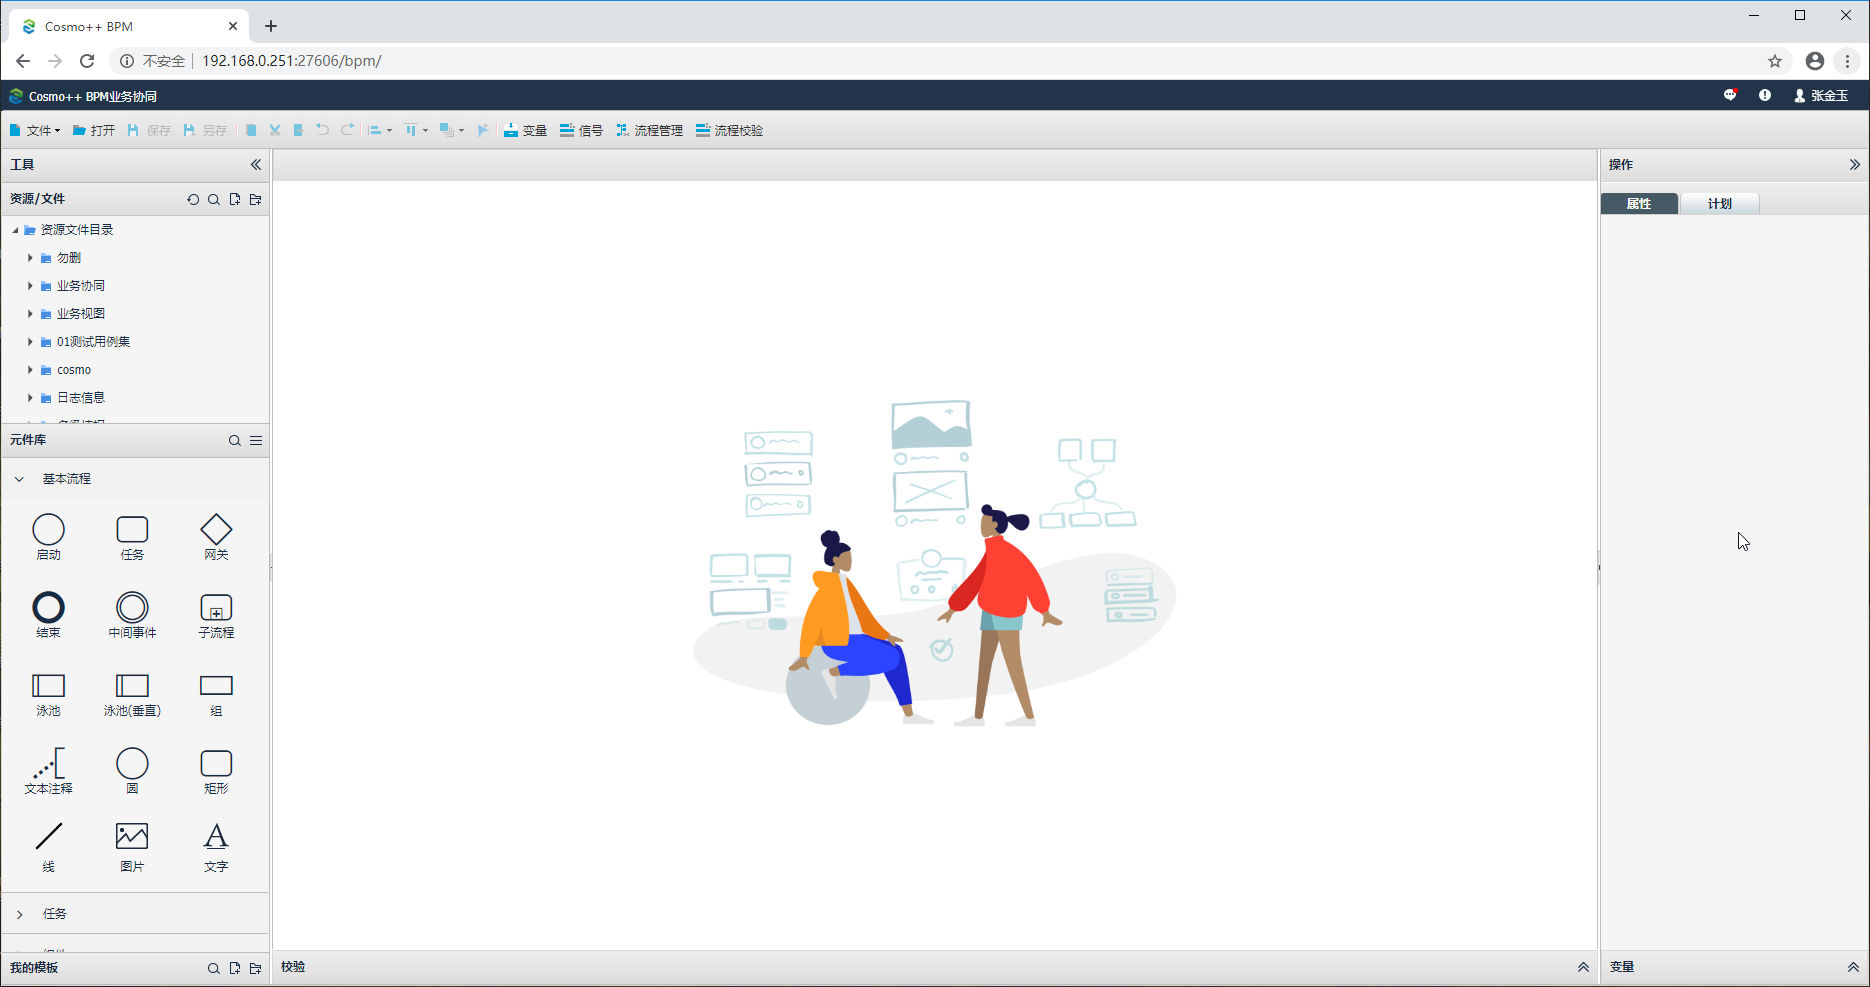1870x987 pixels.
Task: Expand the 业务协同 folder
Action: tap(30, 286)
